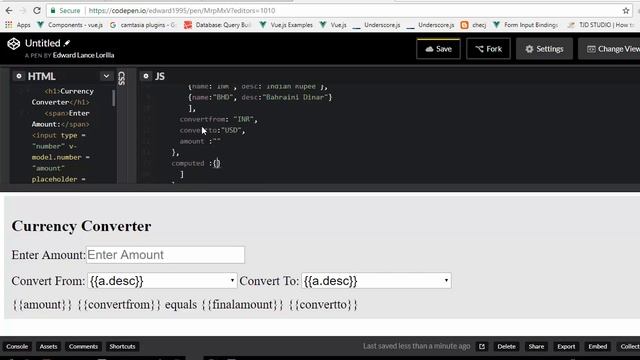Open the Form Input Bindings bookmark
Screen dimensions: 640x360
pyautogui.click(x=526, y=25)
